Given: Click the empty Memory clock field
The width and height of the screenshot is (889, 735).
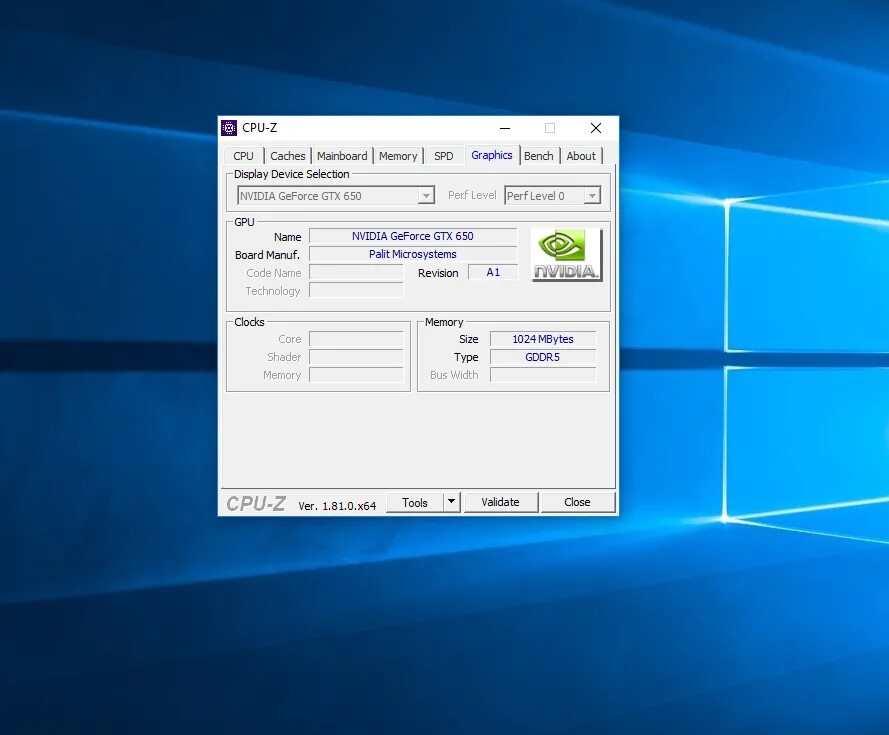Looking at the screenshot, I should (356, 375).
